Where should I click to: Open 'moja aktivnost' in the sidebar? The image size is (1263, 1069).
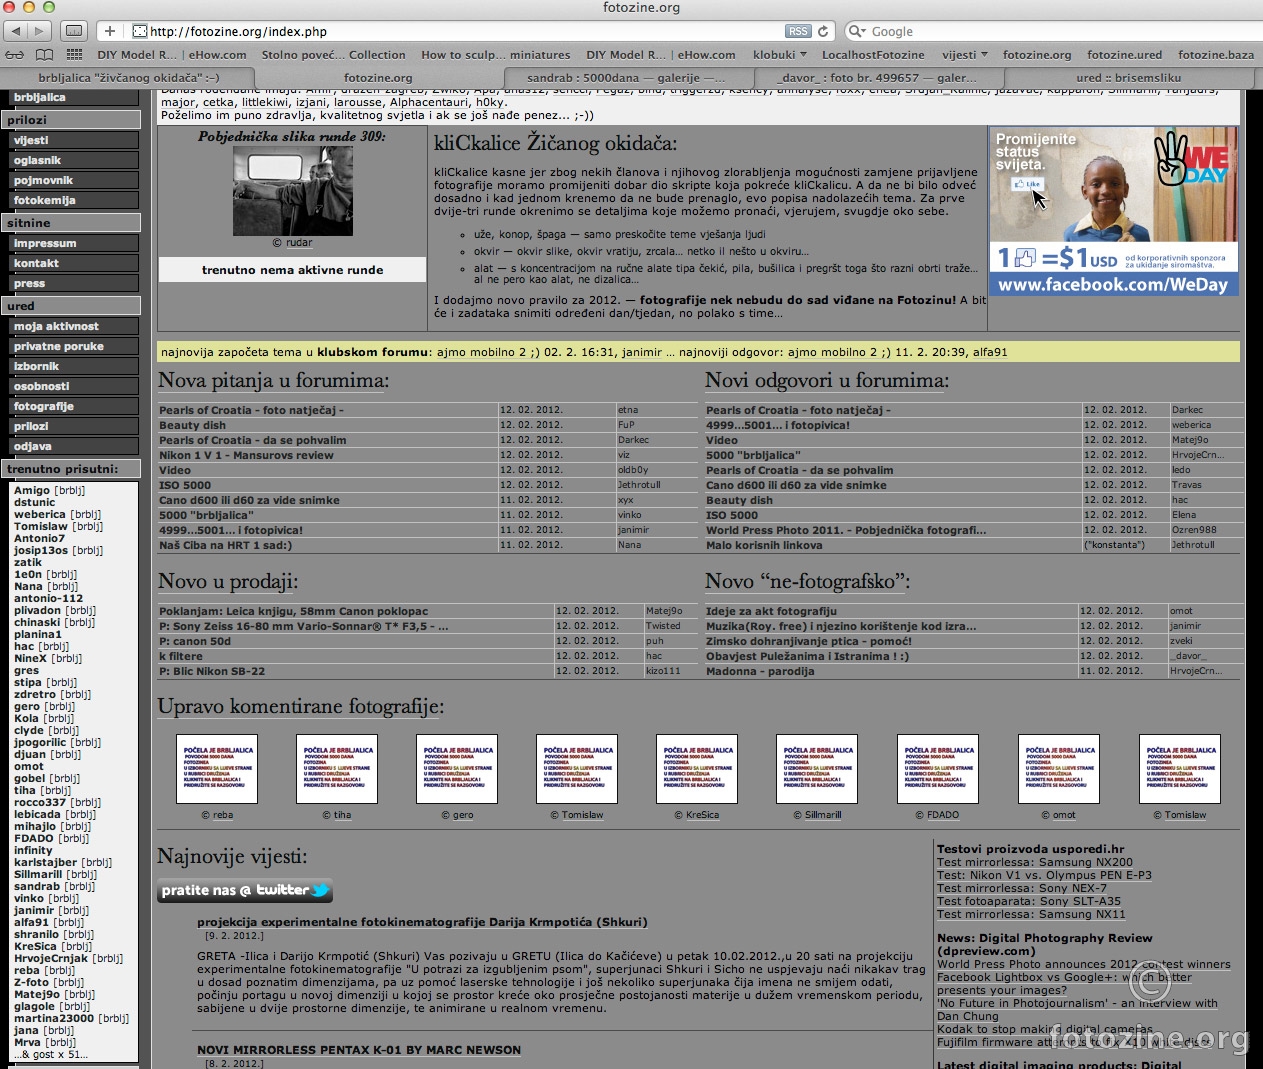click(x=75, y=327)
